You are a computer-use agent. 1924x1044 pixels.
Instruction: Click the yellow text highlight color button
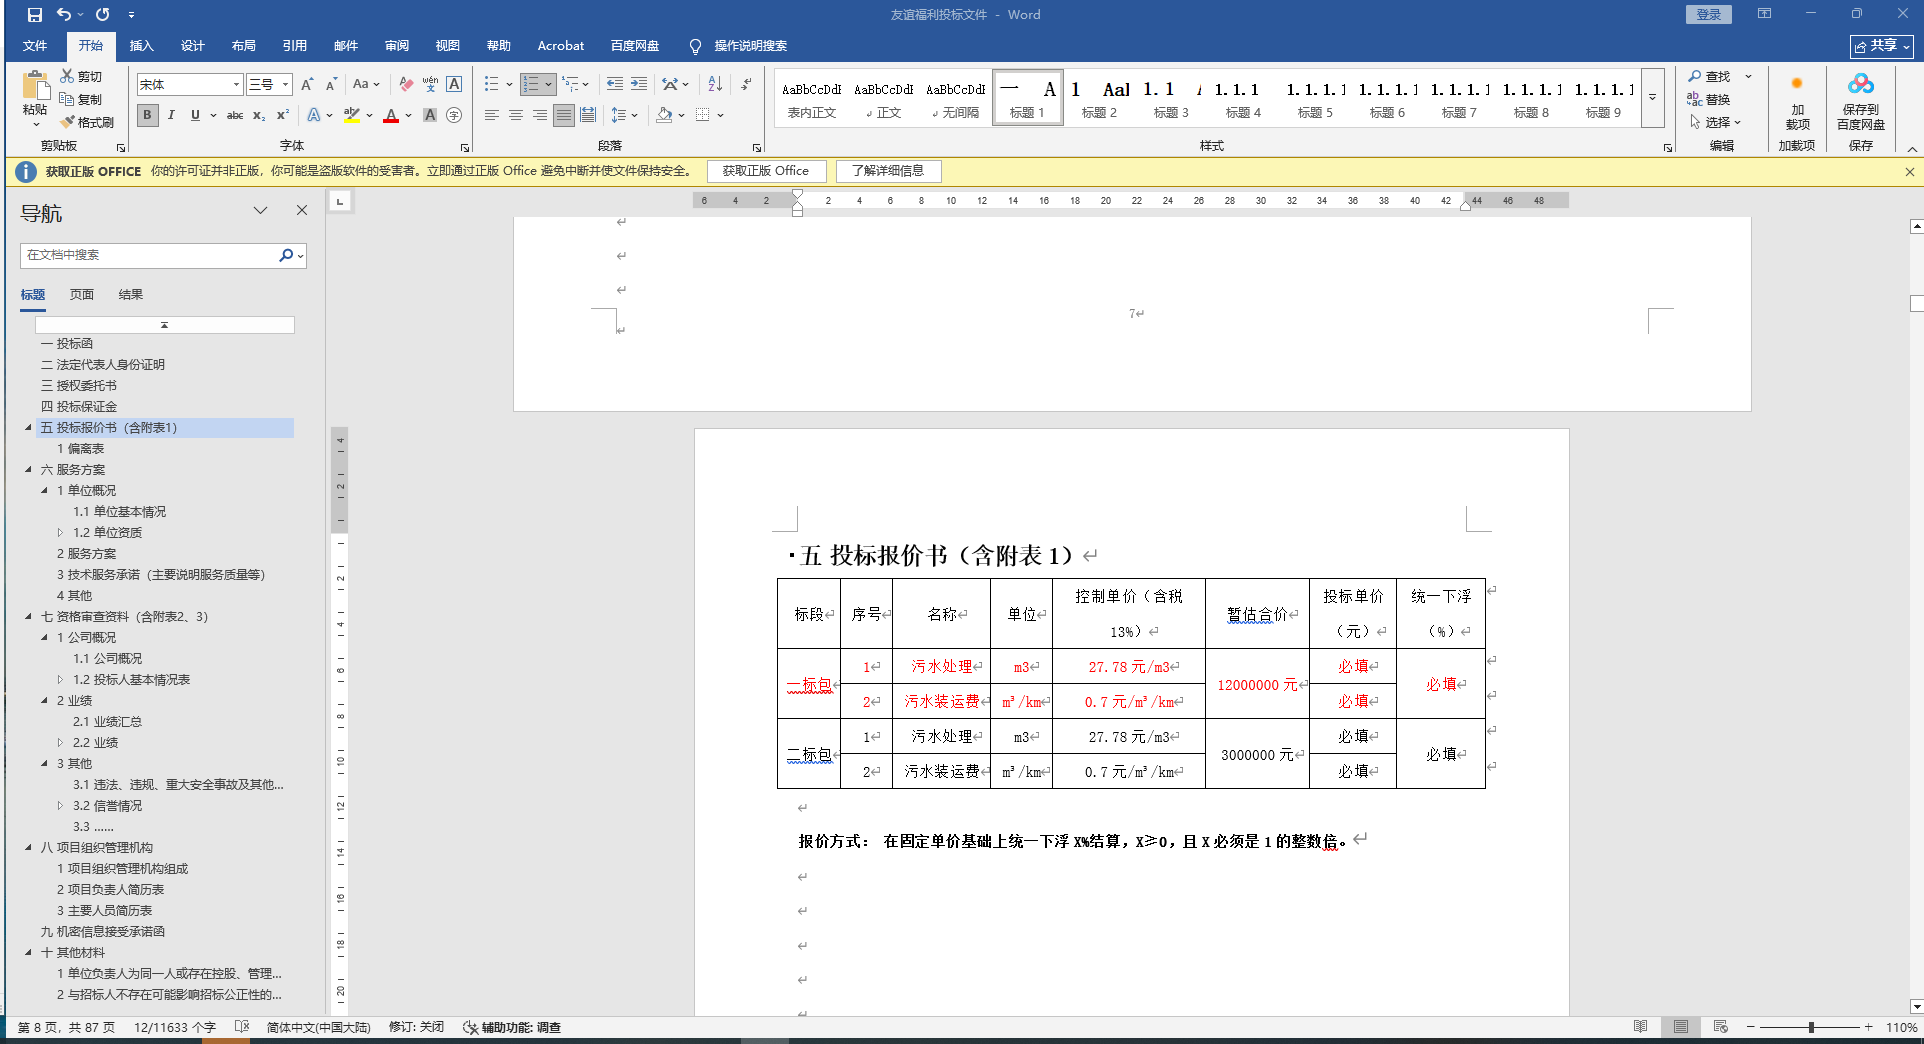[351, 115]
